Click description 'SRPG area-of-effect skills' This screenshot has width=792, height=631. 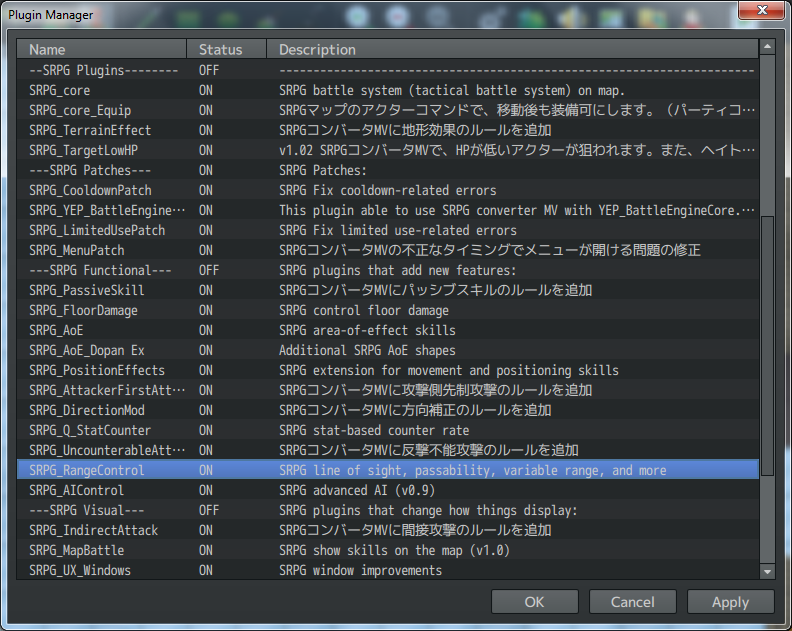367,330
